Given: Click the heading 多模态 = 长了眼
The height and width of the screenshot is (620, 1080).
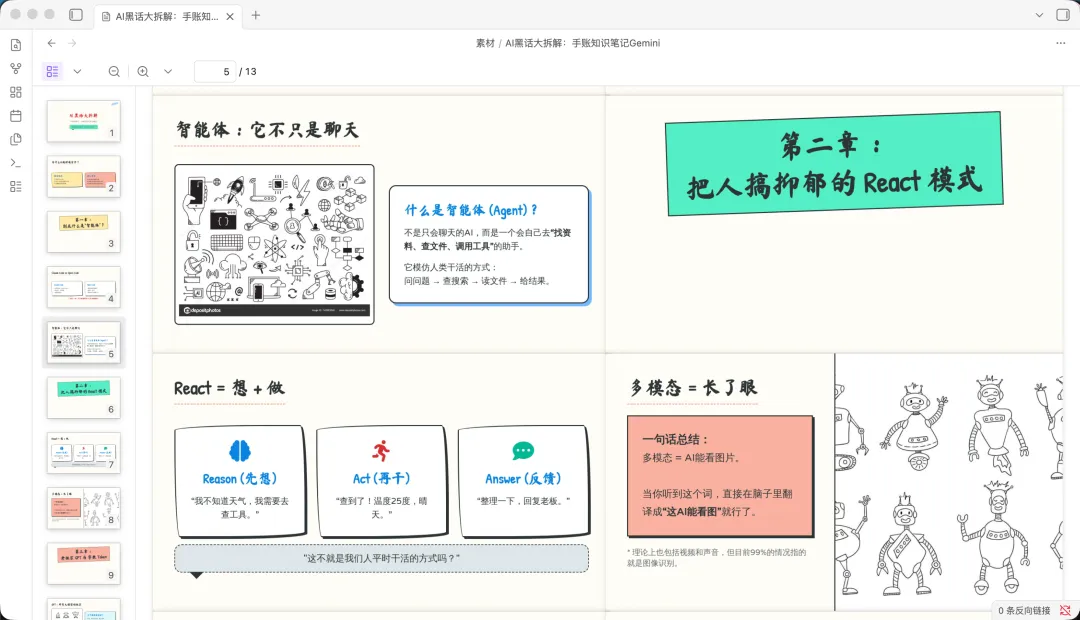Looking at the screenshot, I should pos(694,388).
